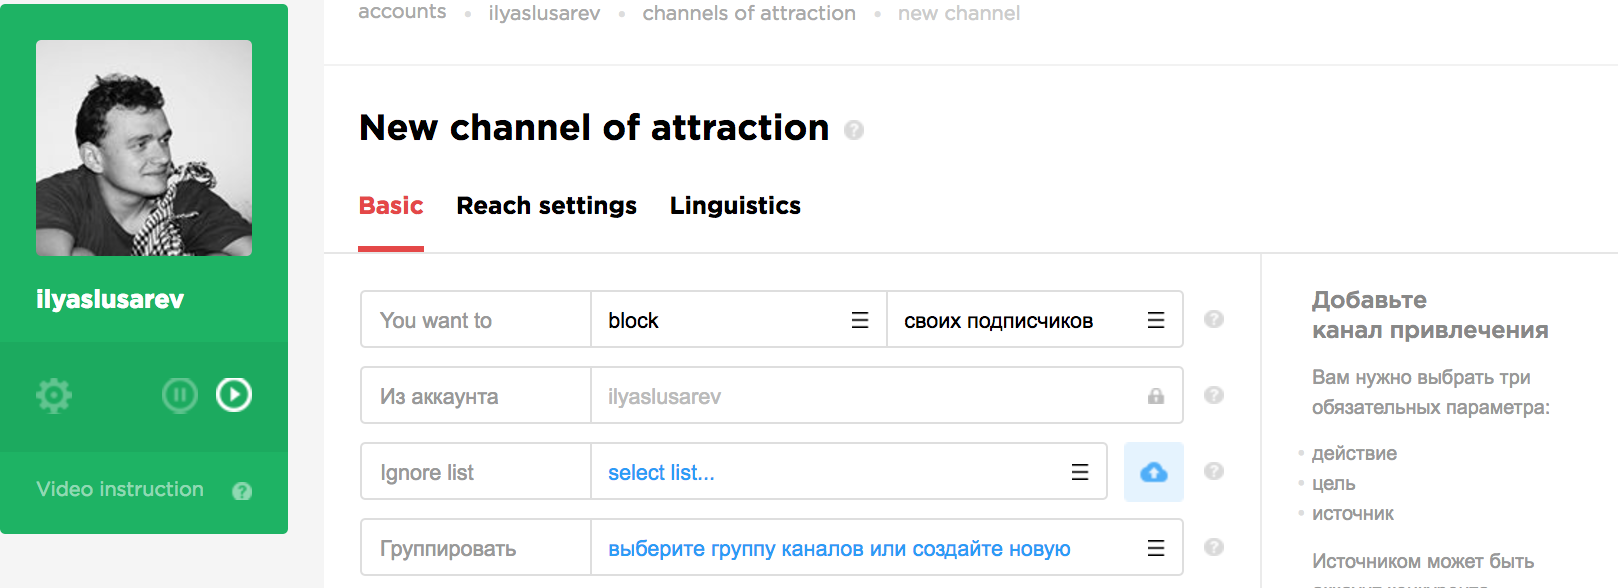Open the Video instruction link

120,490
